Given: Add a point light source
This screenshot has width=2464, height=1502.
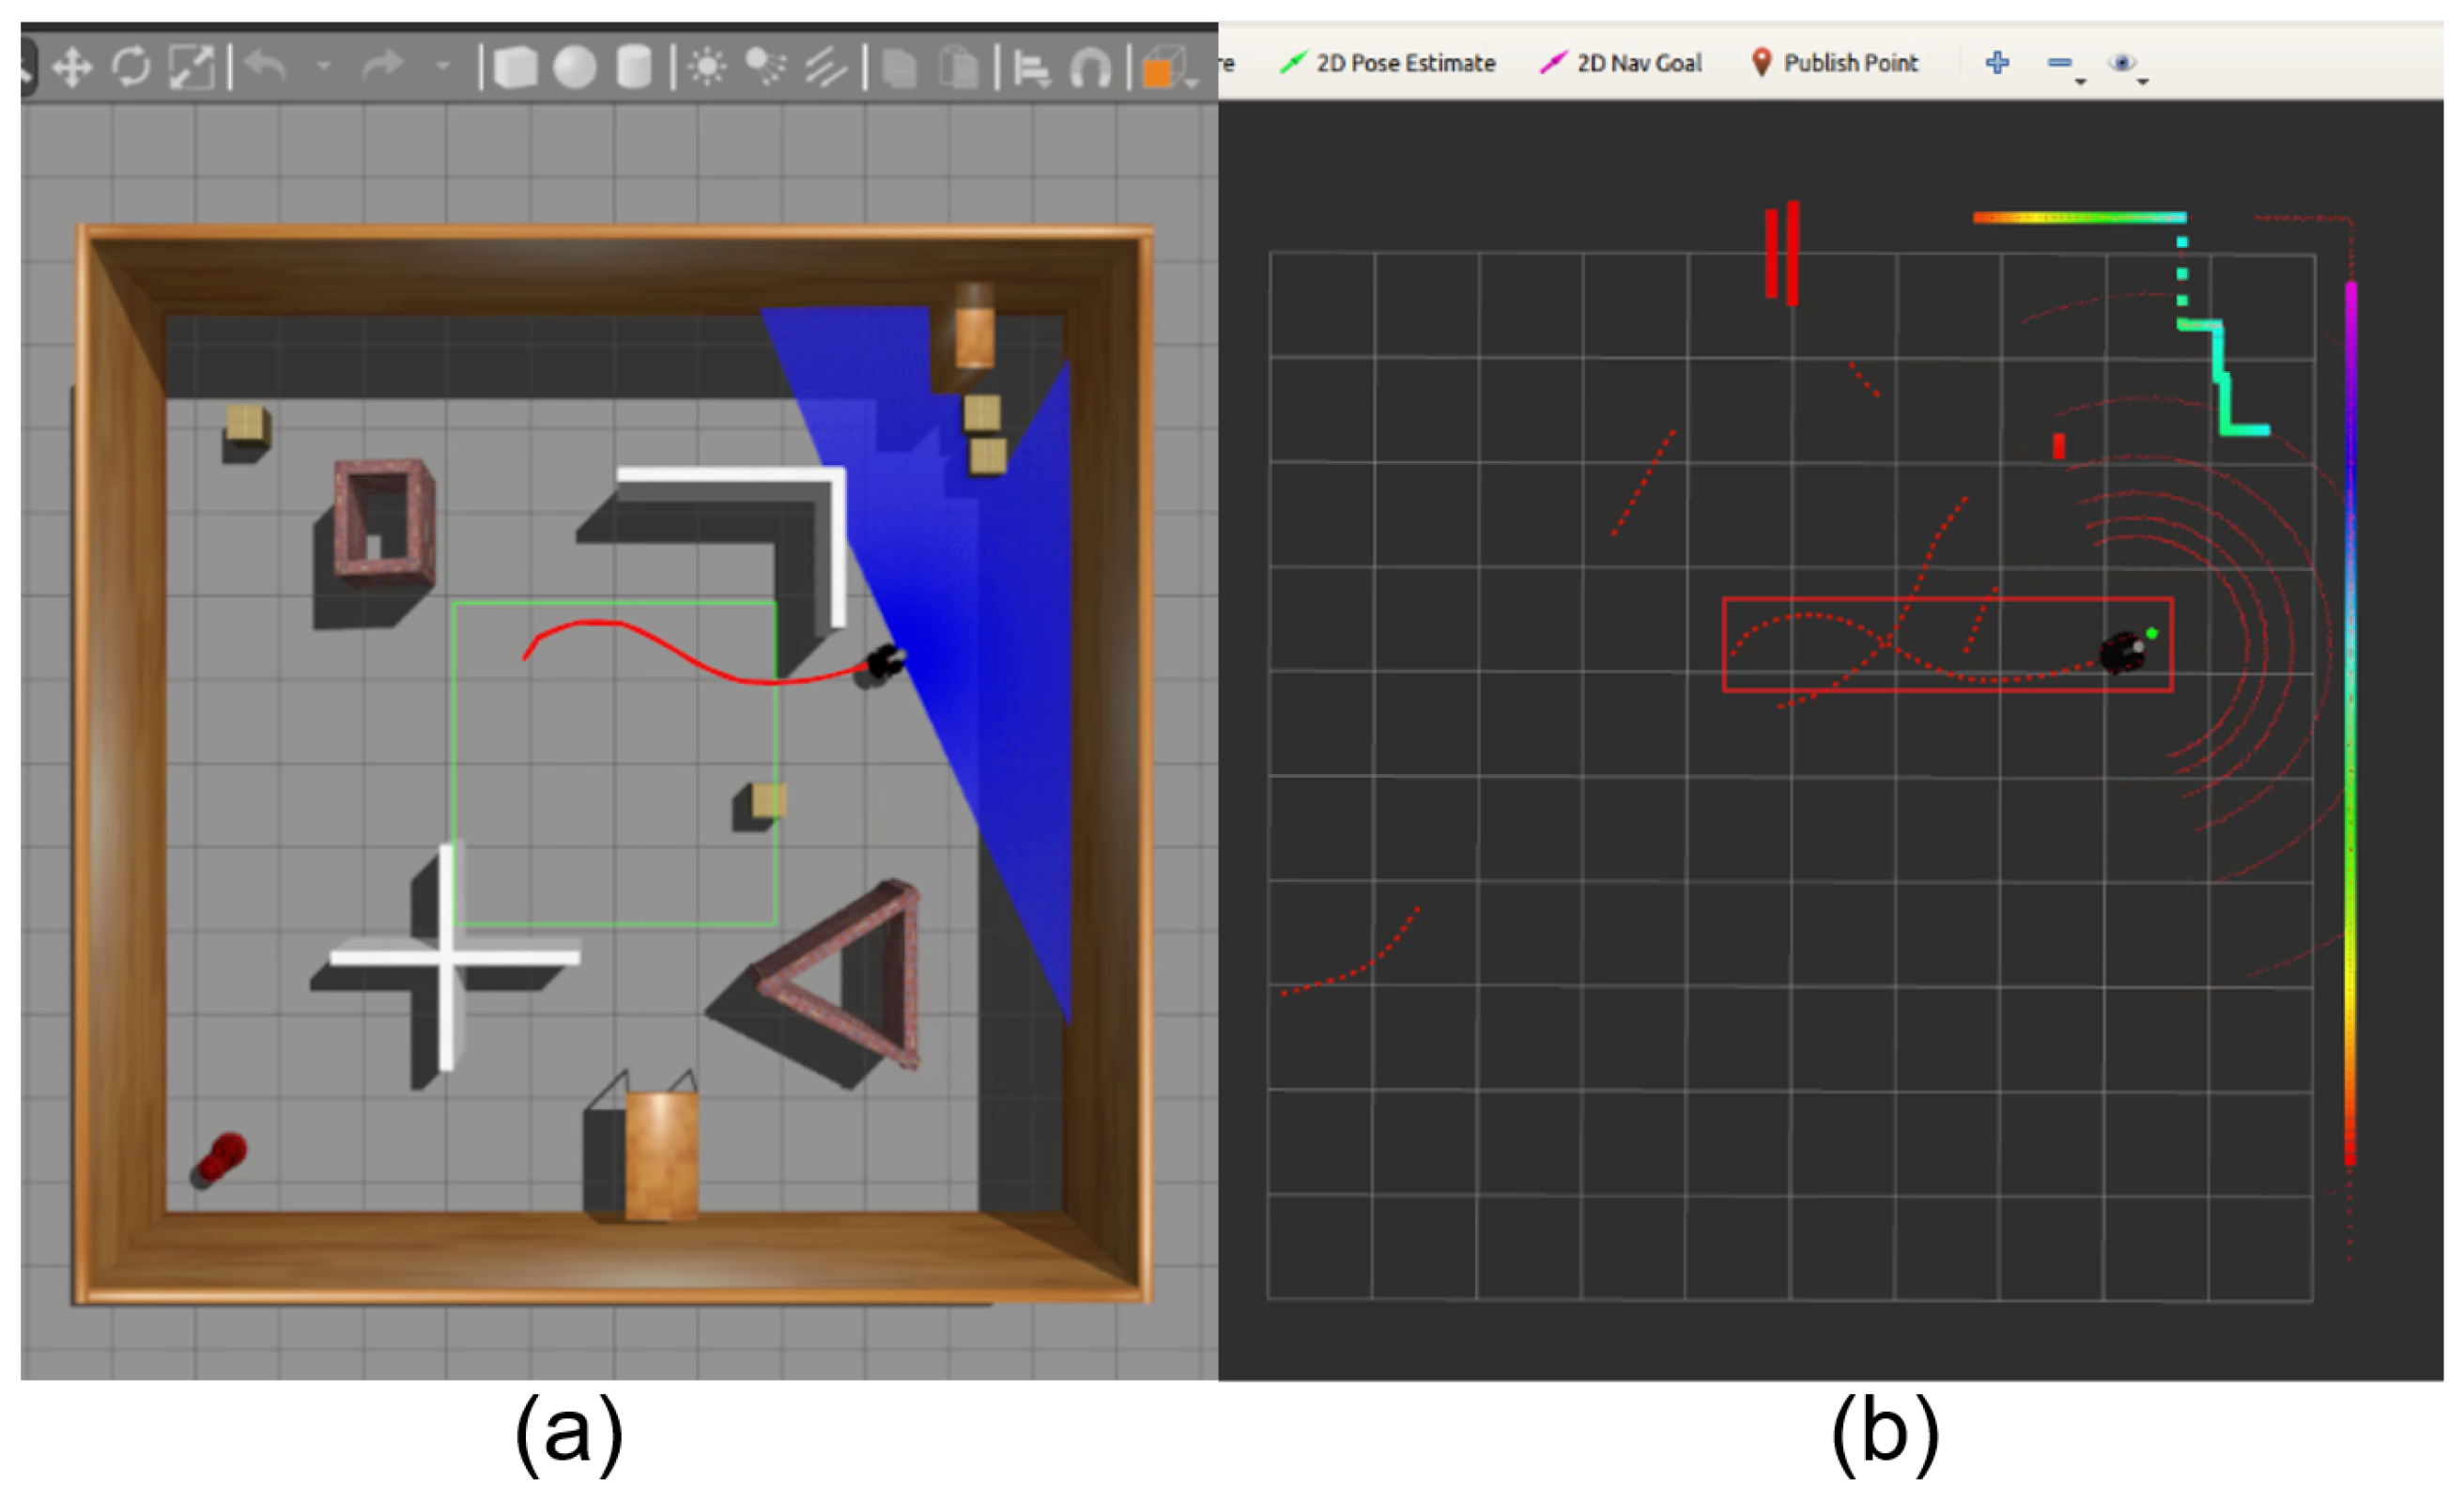Looking at the screenshot, I should [x=708, y=68].
